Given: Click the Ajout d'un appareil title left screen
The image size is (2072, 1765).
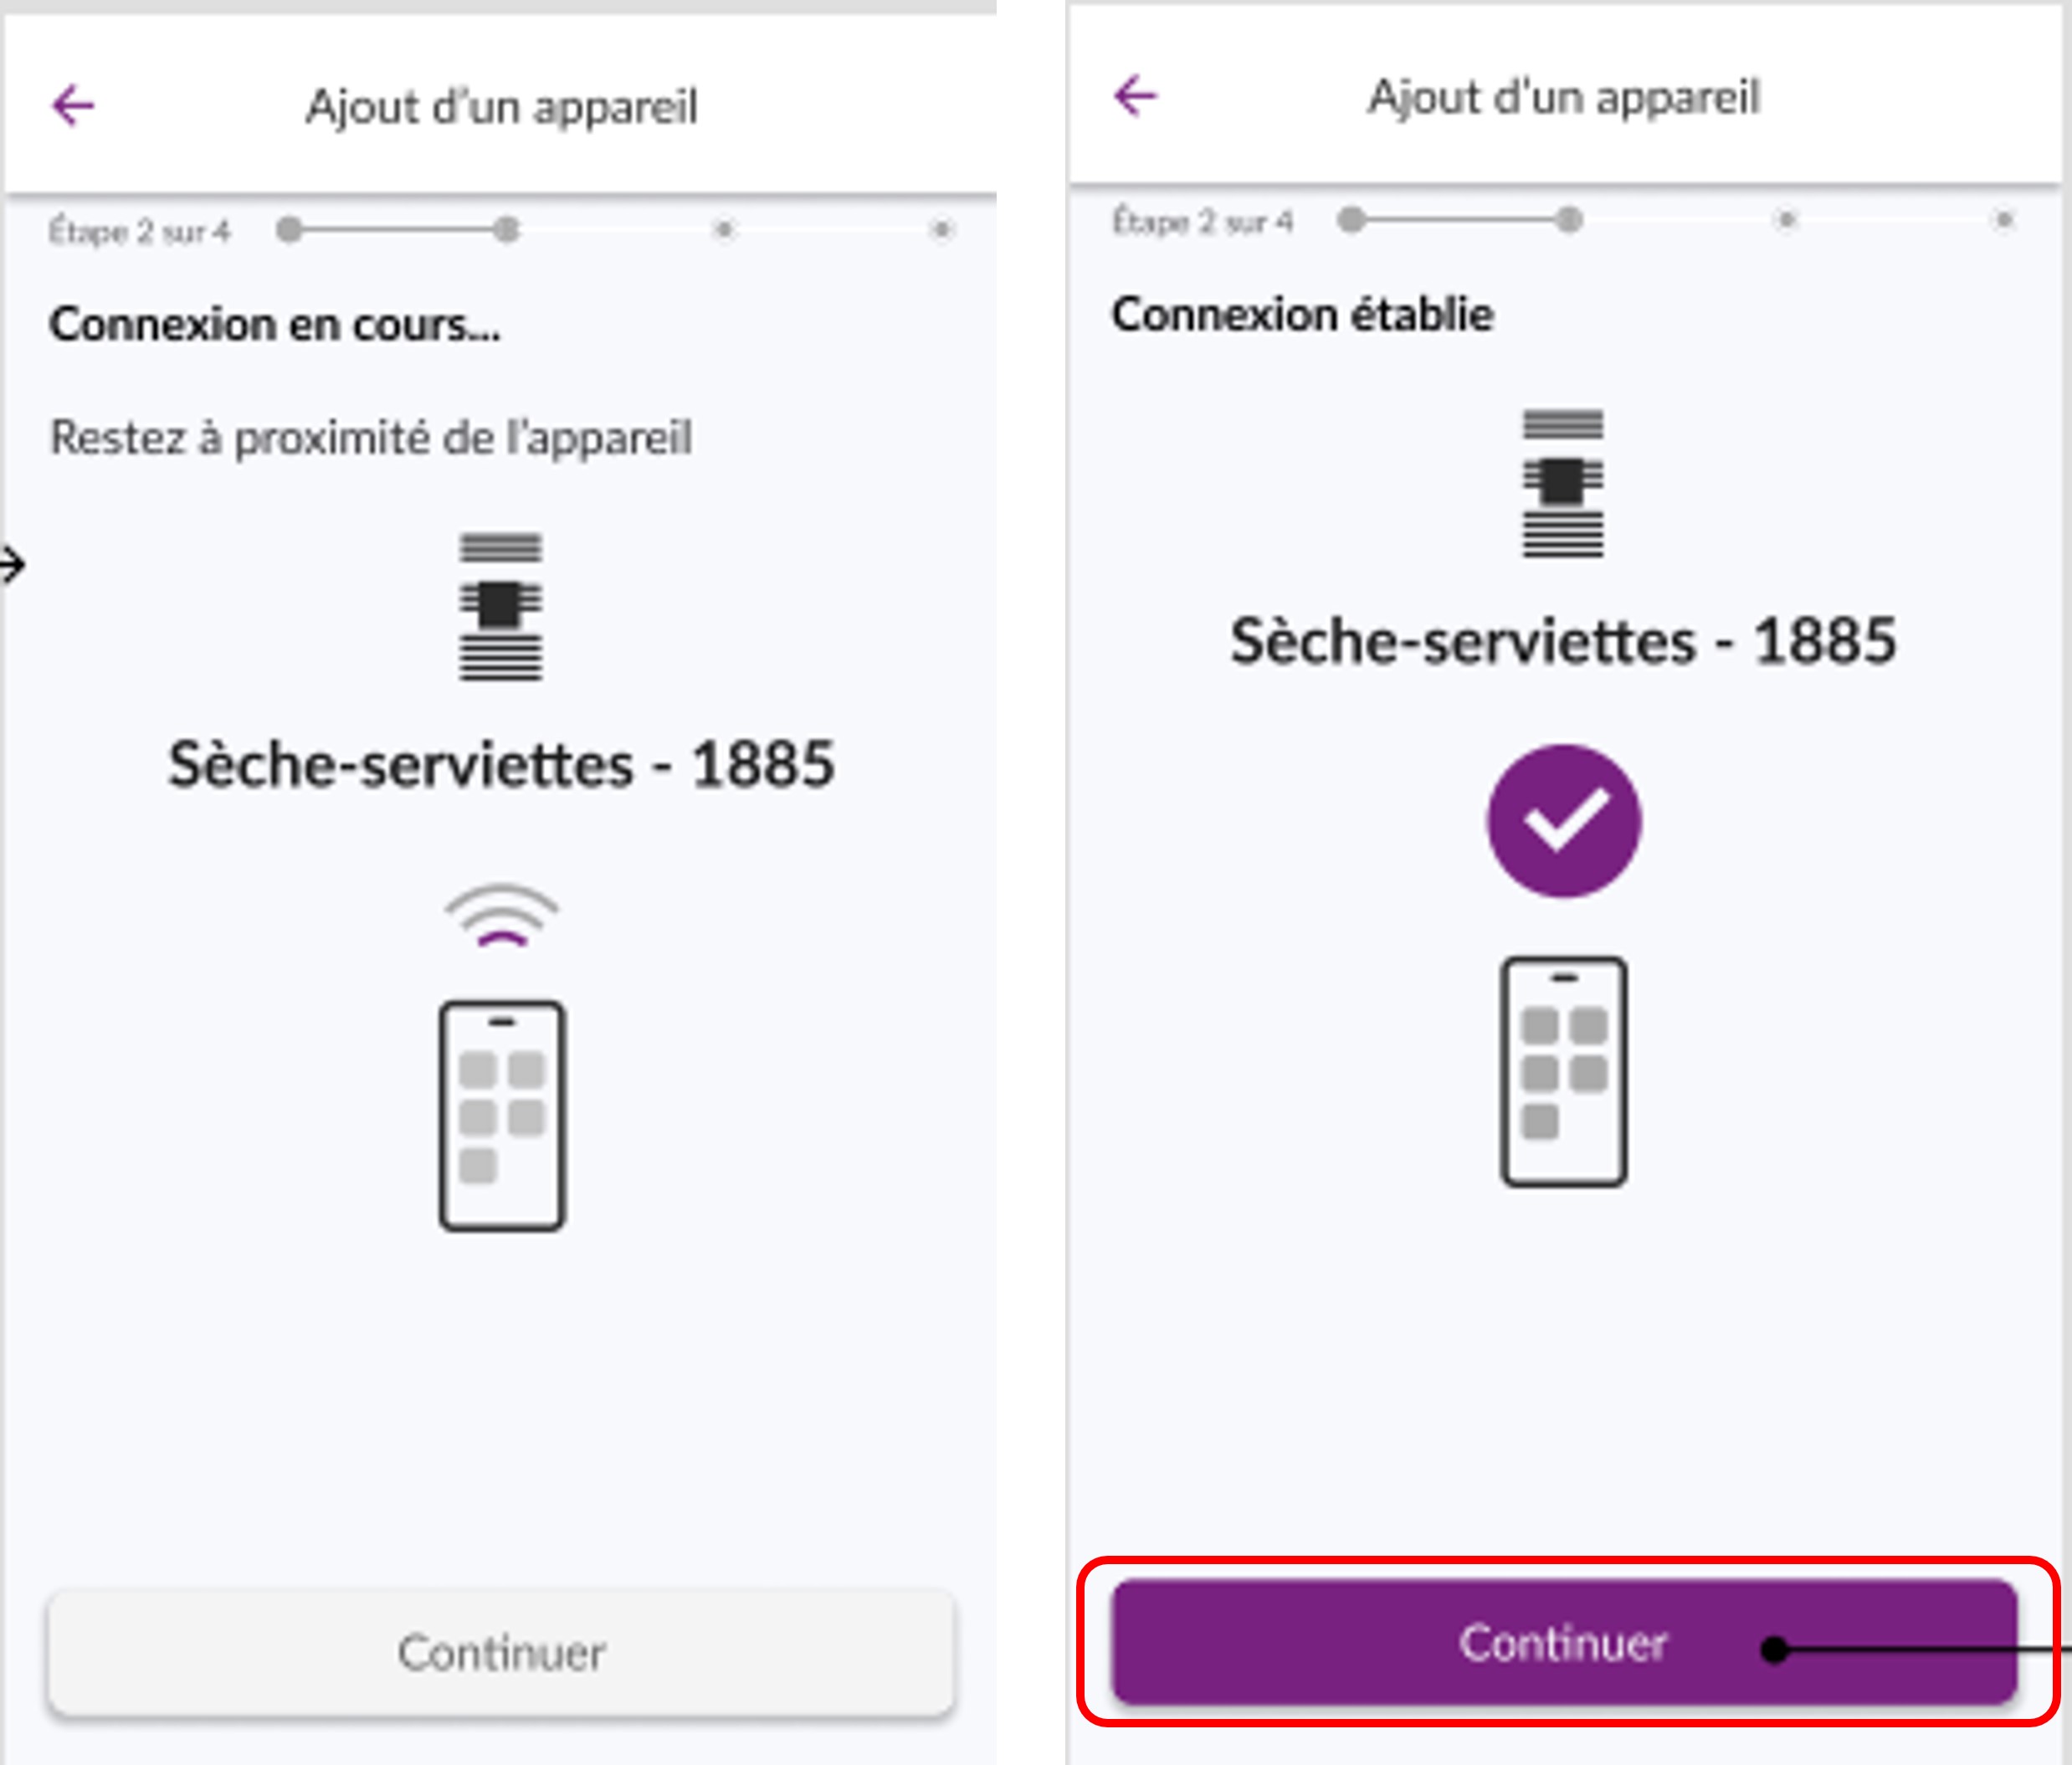Looking at the screenshot, I should (x=501, y=106).
